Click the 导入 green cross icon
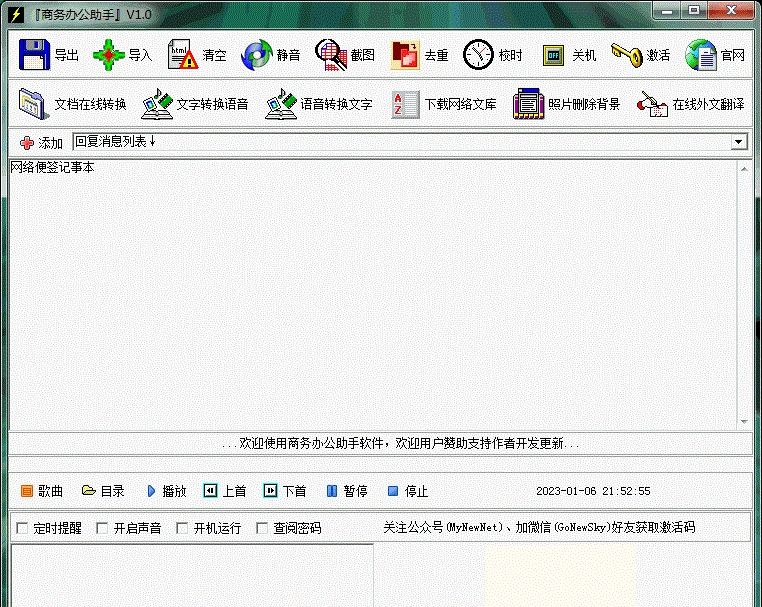This screenshot has width=762, height=607. point(108,55)
